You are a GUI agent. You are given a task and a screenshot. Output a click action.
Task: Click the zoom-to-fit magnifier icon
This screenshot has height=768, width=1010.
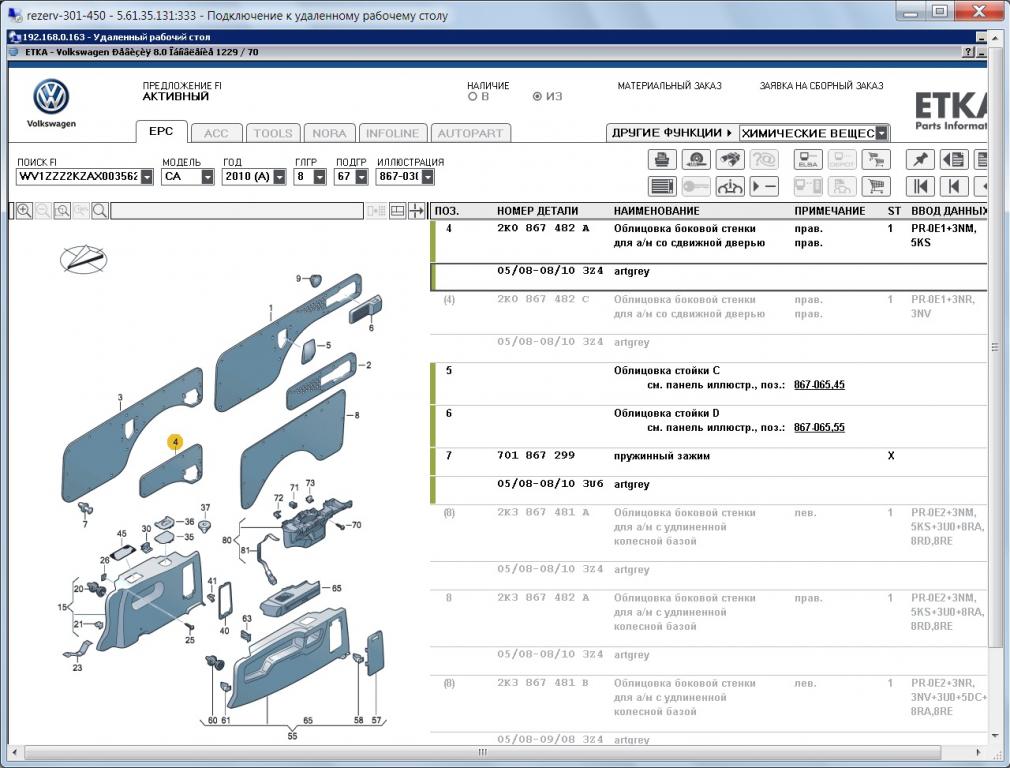point(62,211)
